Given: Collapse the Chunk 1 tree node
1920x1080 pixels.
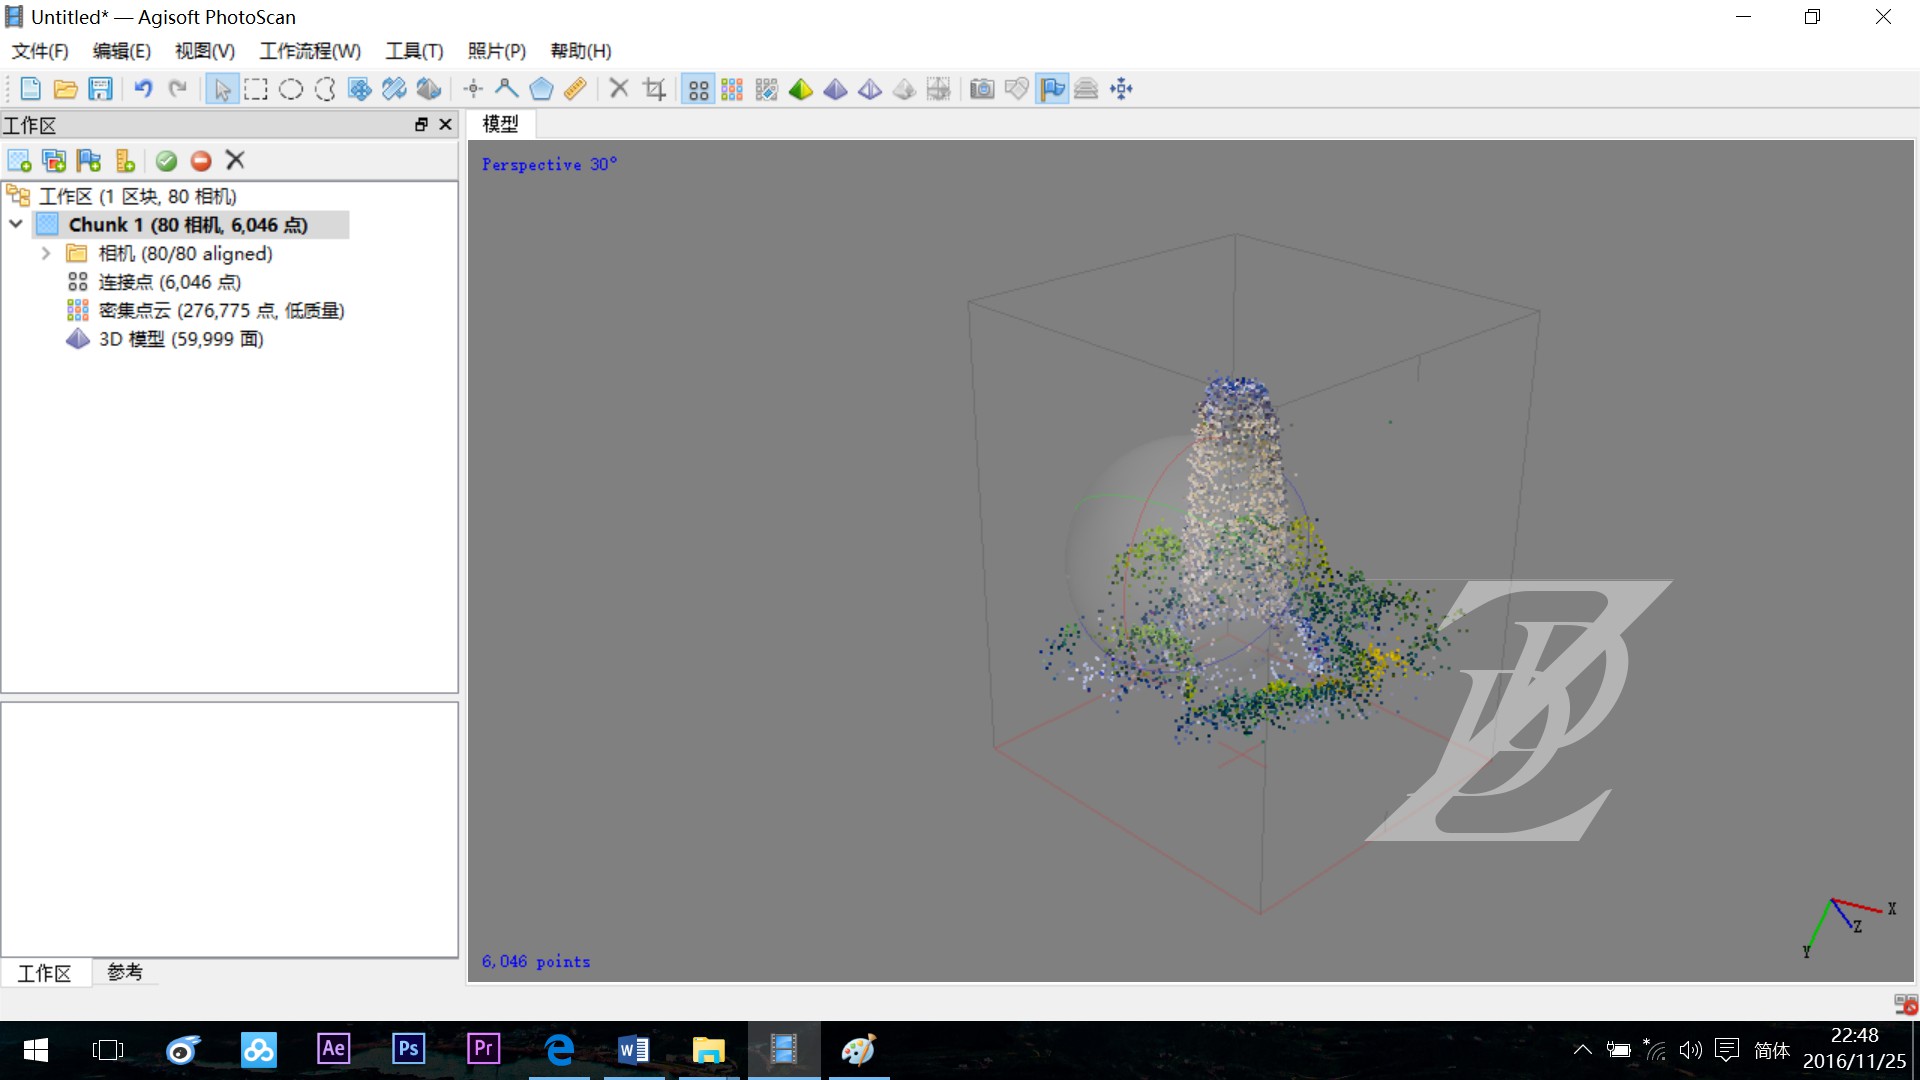Looking at the screenshot, I should pos(16,224).
